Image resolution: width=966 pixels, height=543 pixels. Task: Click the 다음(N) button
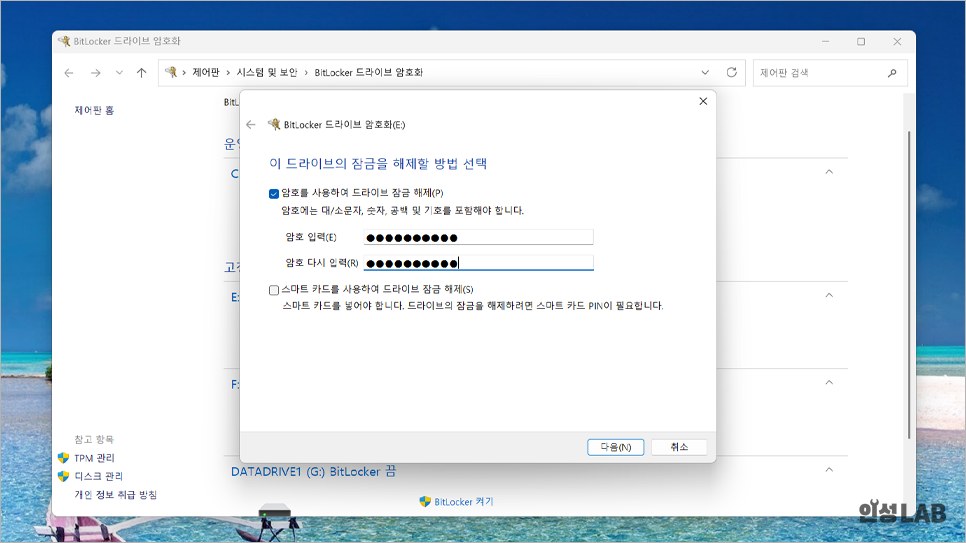tap(615, 447)
